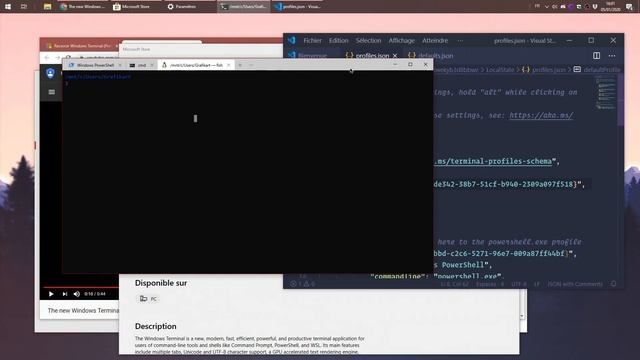This screenshot has width=640, height=360.
Task: Change encoding via UTF-8 status entry
Action: click(x=519, y=284)
